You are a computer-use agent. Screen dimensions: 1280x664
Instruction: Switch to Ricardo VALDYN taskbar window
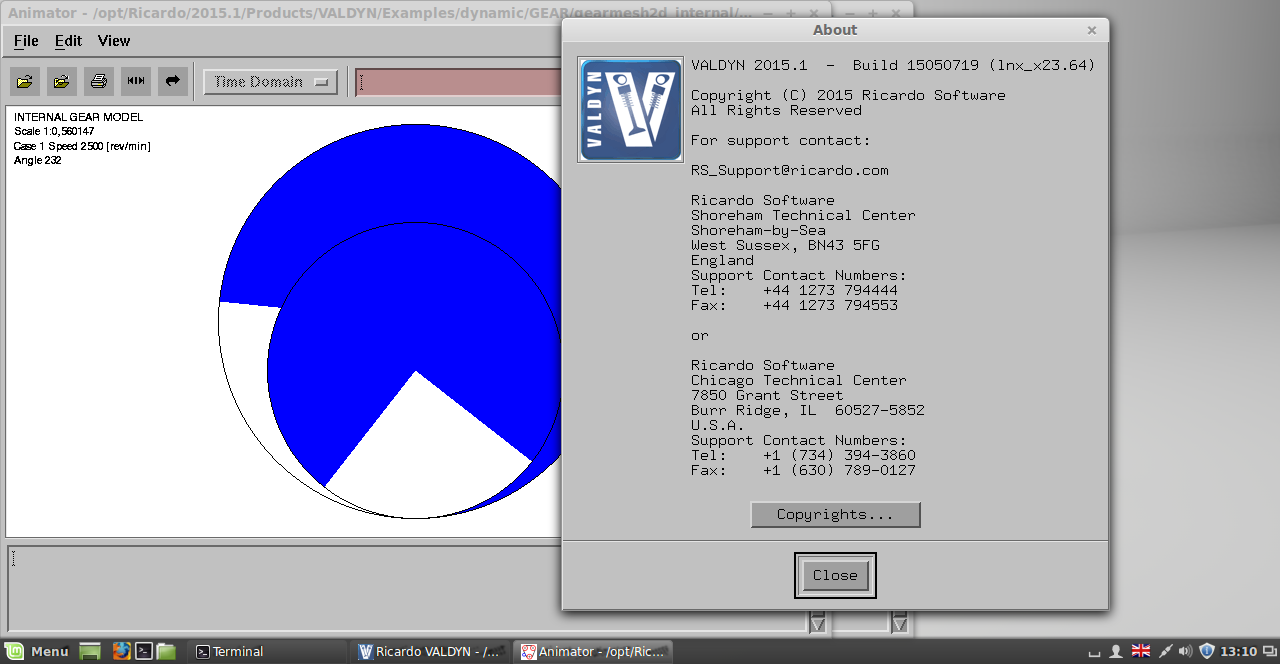[x=431, y=651]
